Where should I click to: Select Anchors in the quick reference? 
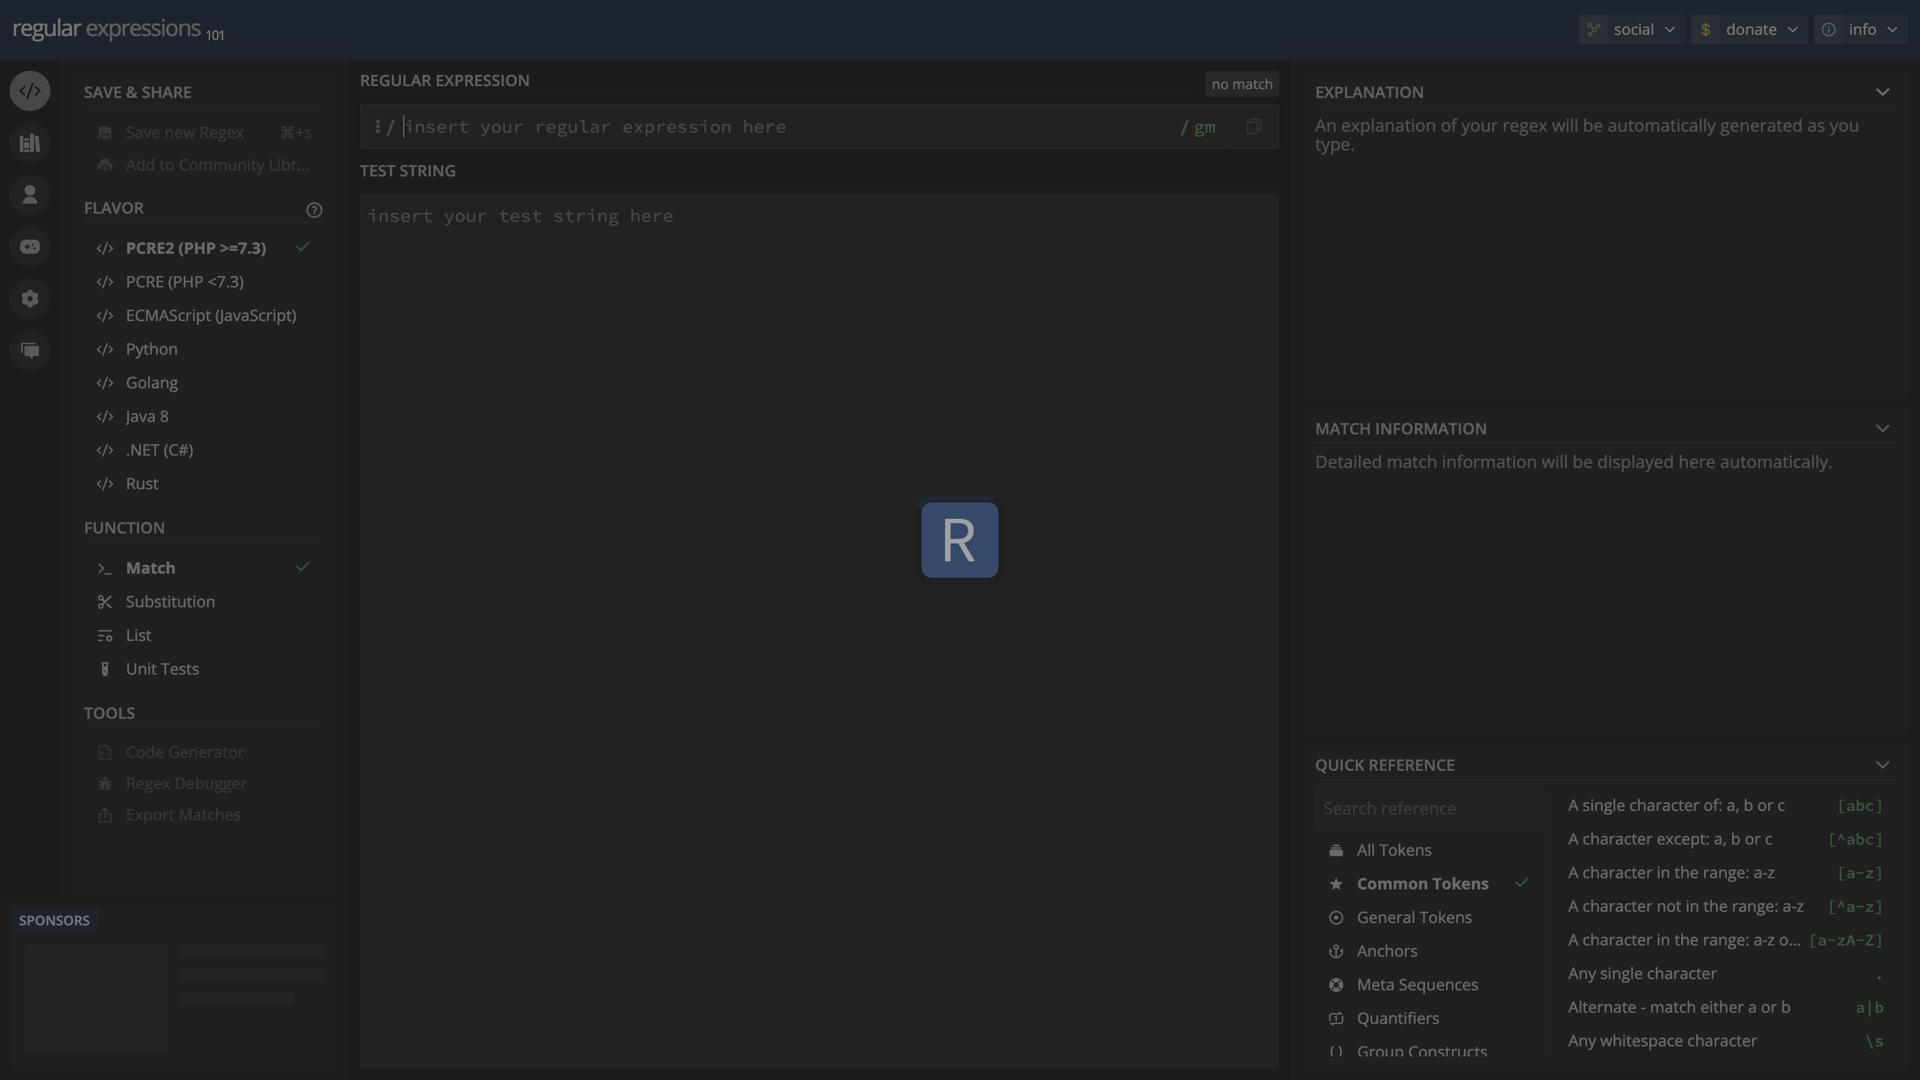click(x=1386, y=950)
